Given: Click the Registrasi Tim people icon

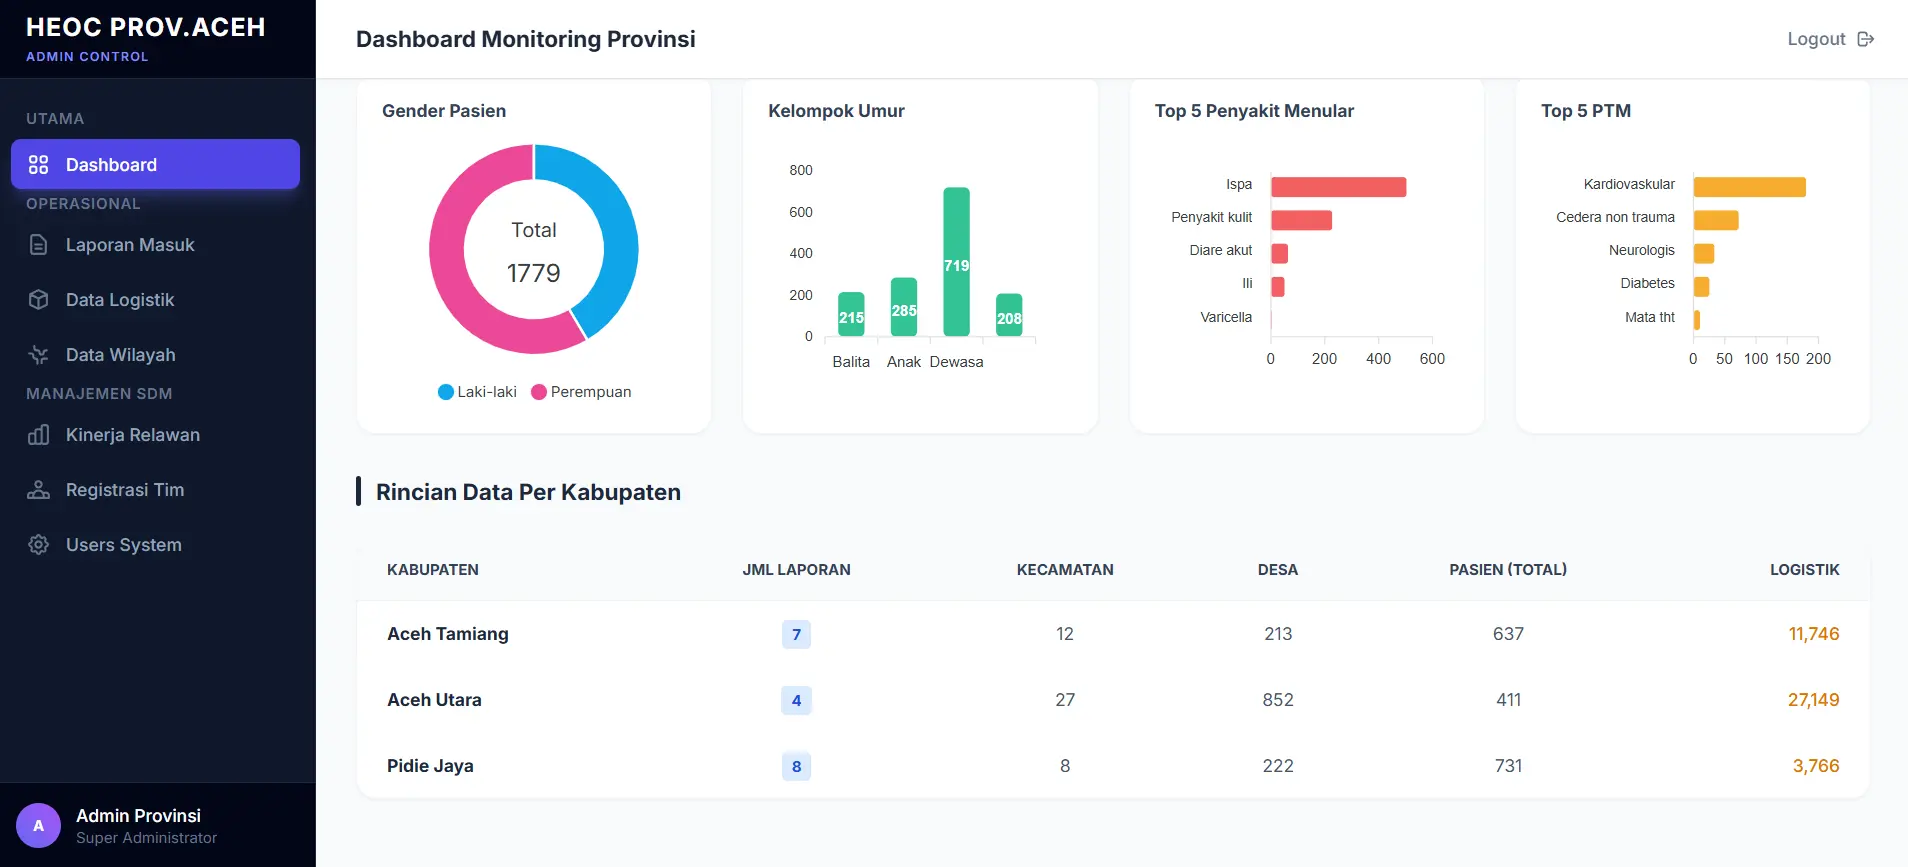Looking at the screenshot, I should pos(39,490).
